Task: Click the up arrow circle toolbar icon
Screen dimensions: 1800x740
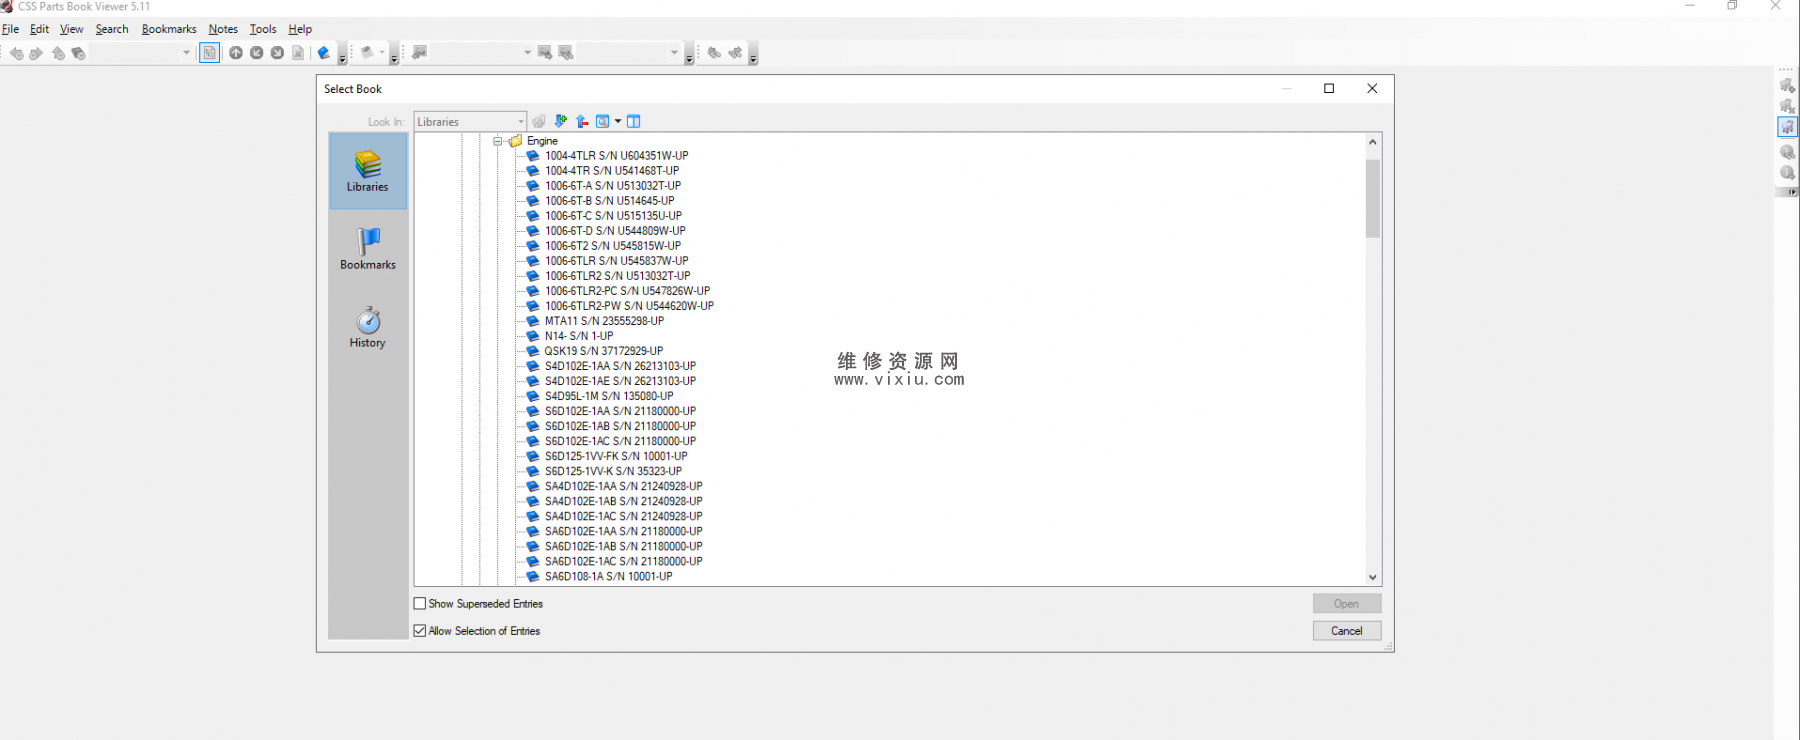Action: (236, 52)
